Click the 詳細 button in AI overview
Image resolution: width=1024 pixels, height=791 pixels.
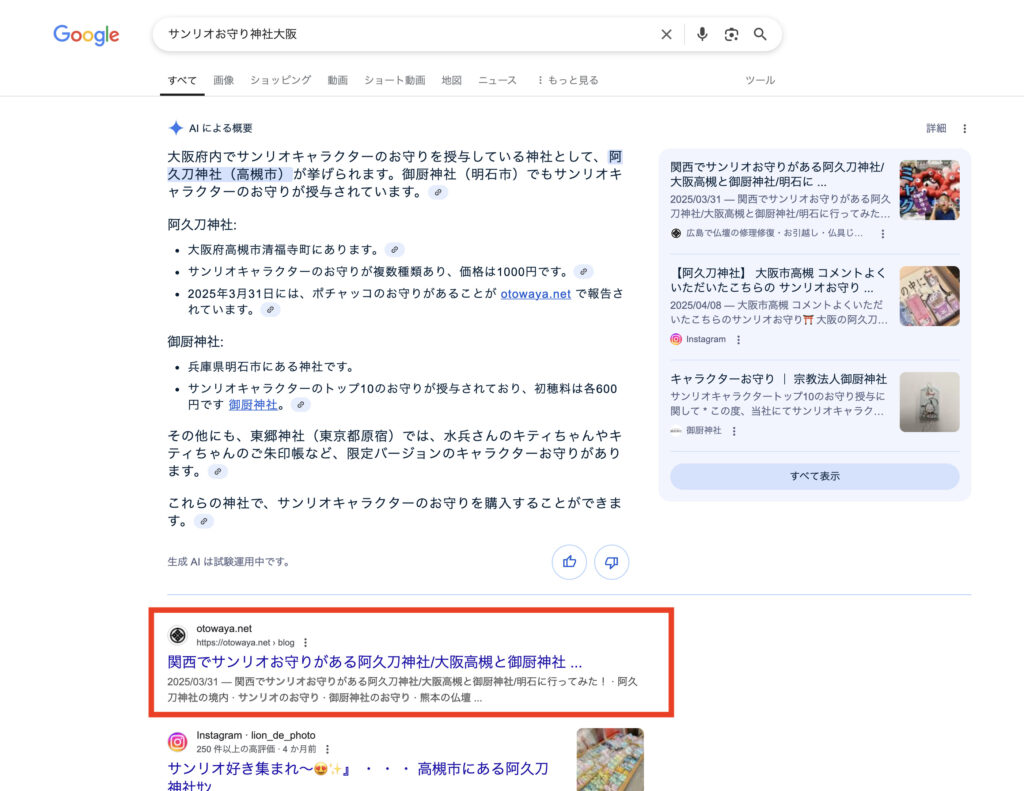(x=936, y=129)
